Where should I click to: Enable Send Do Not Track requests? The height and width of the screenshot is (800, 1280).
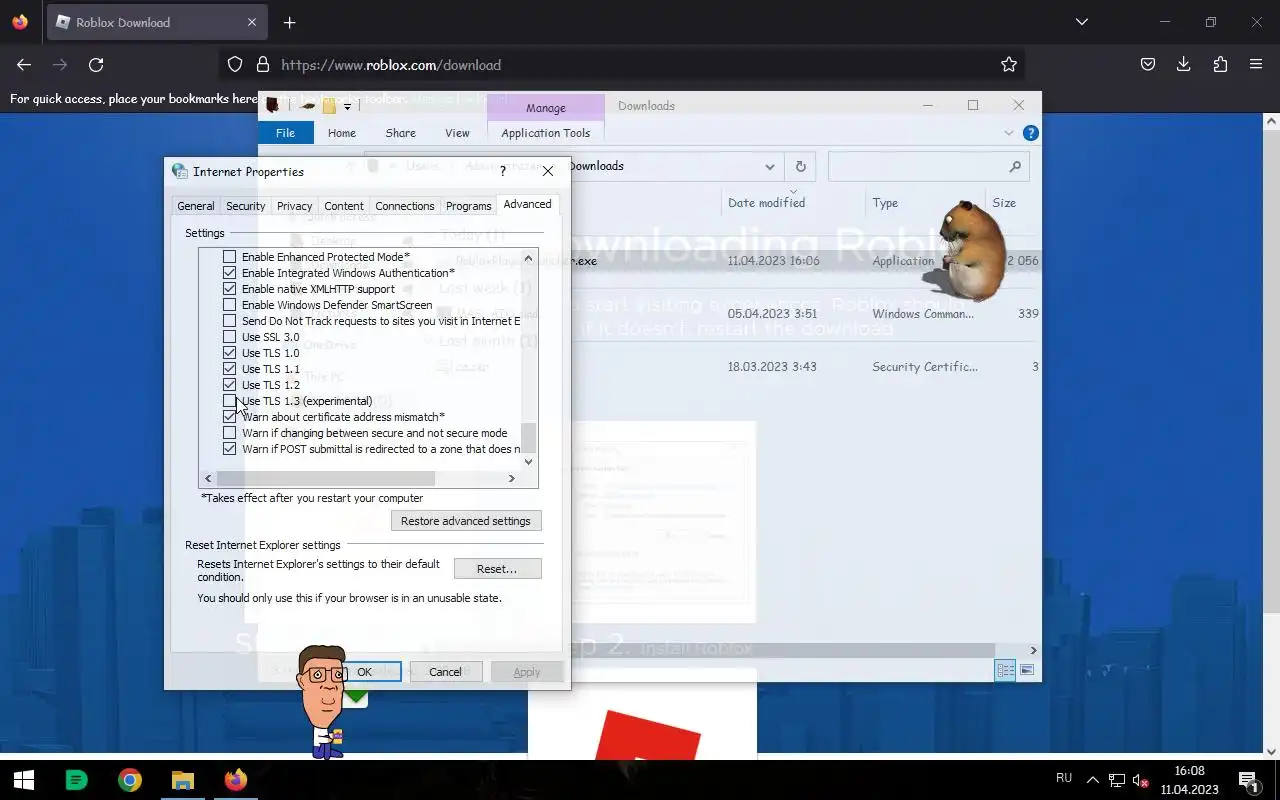(x=230, y=321)
